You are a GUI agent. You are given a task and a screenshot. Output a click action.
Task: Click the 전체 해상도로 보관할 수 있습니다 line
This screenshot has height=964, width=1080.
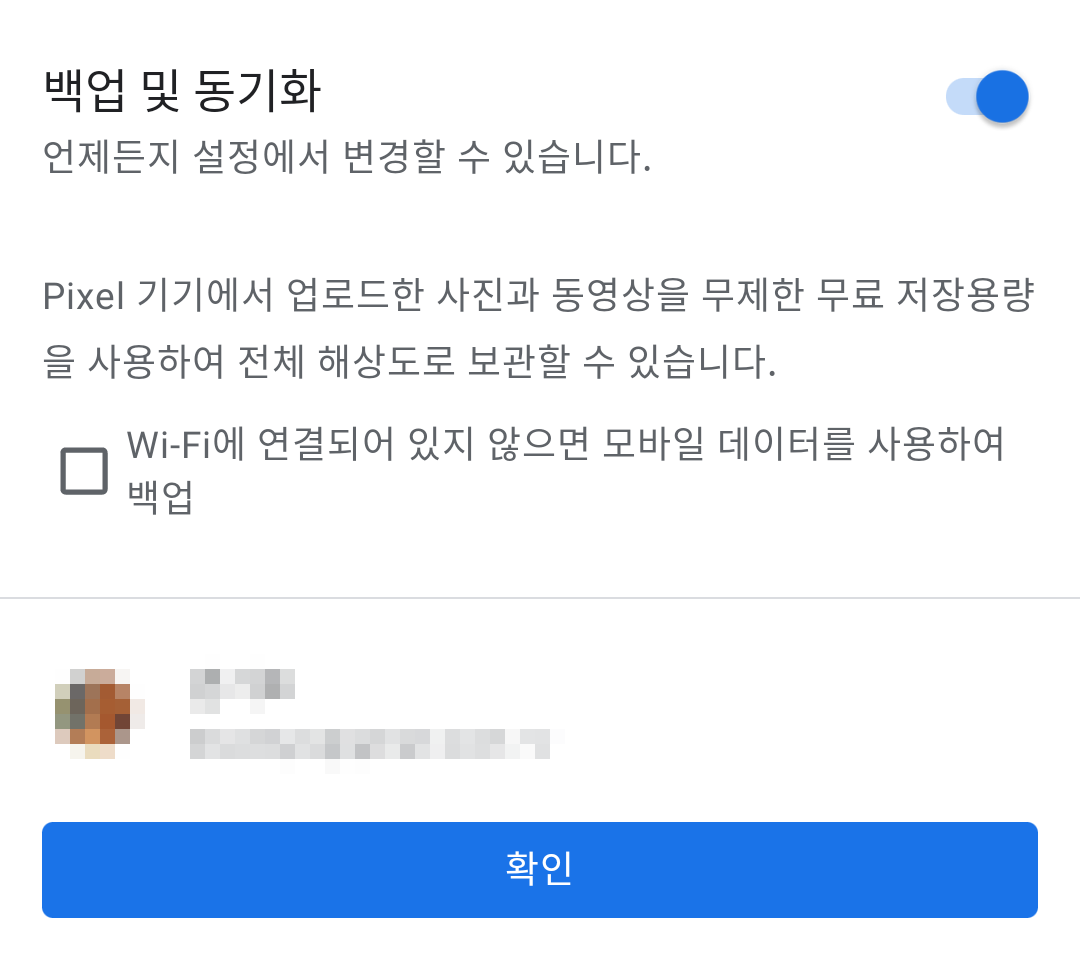pos(507,362)
